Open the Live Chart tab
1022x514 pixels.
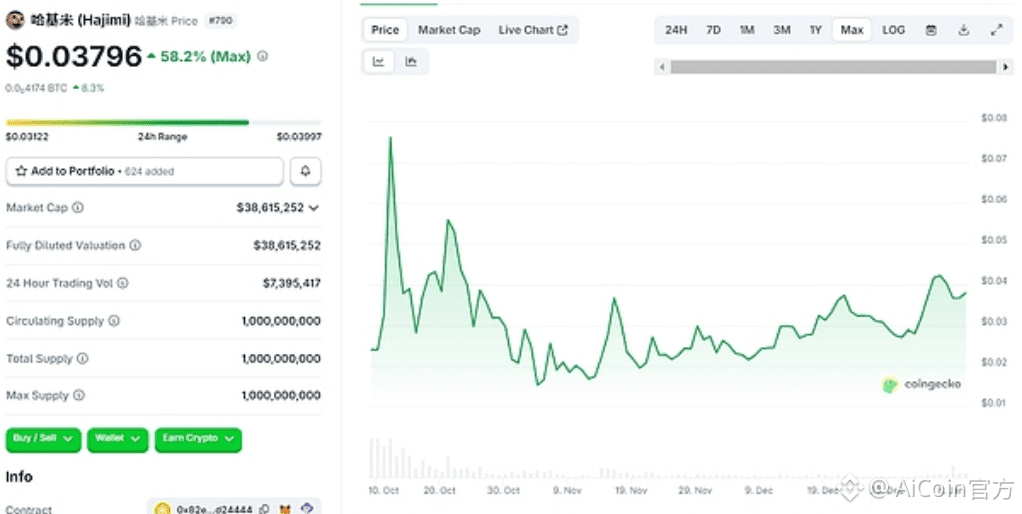click(x=533, y=30)
